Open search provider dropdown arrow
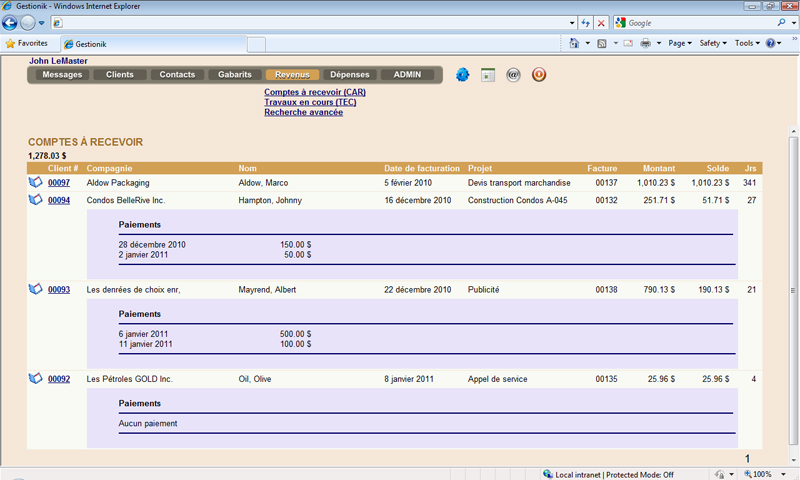This screenshot has height=480, width=800. coord(793,23)
